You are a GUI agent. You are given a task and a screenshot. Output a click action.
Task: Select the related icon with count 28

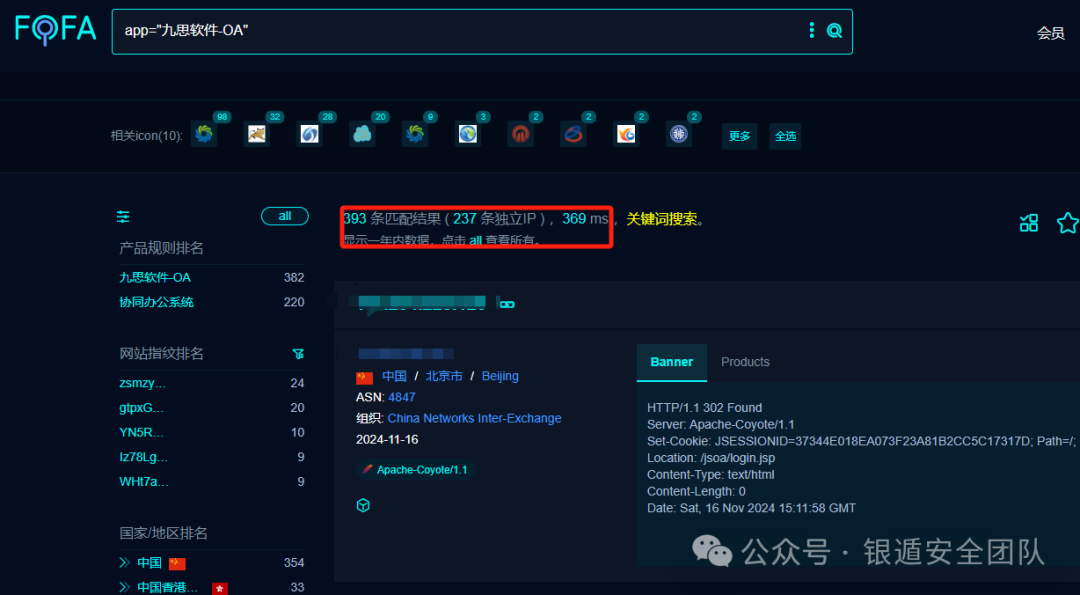310,134
